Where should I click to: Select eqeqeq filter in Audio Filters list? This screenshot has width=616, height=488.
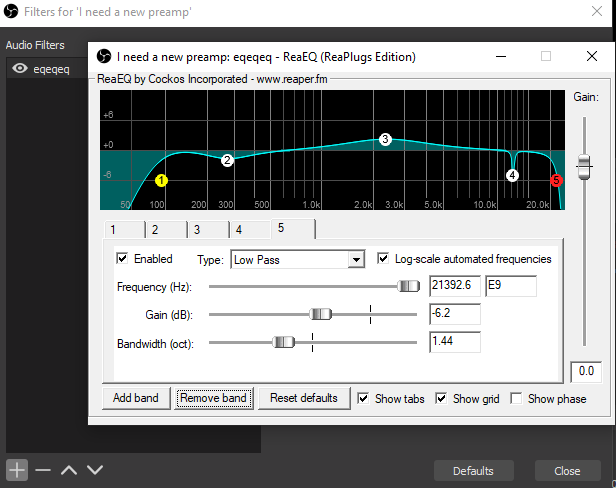click(x=47, y=69)
